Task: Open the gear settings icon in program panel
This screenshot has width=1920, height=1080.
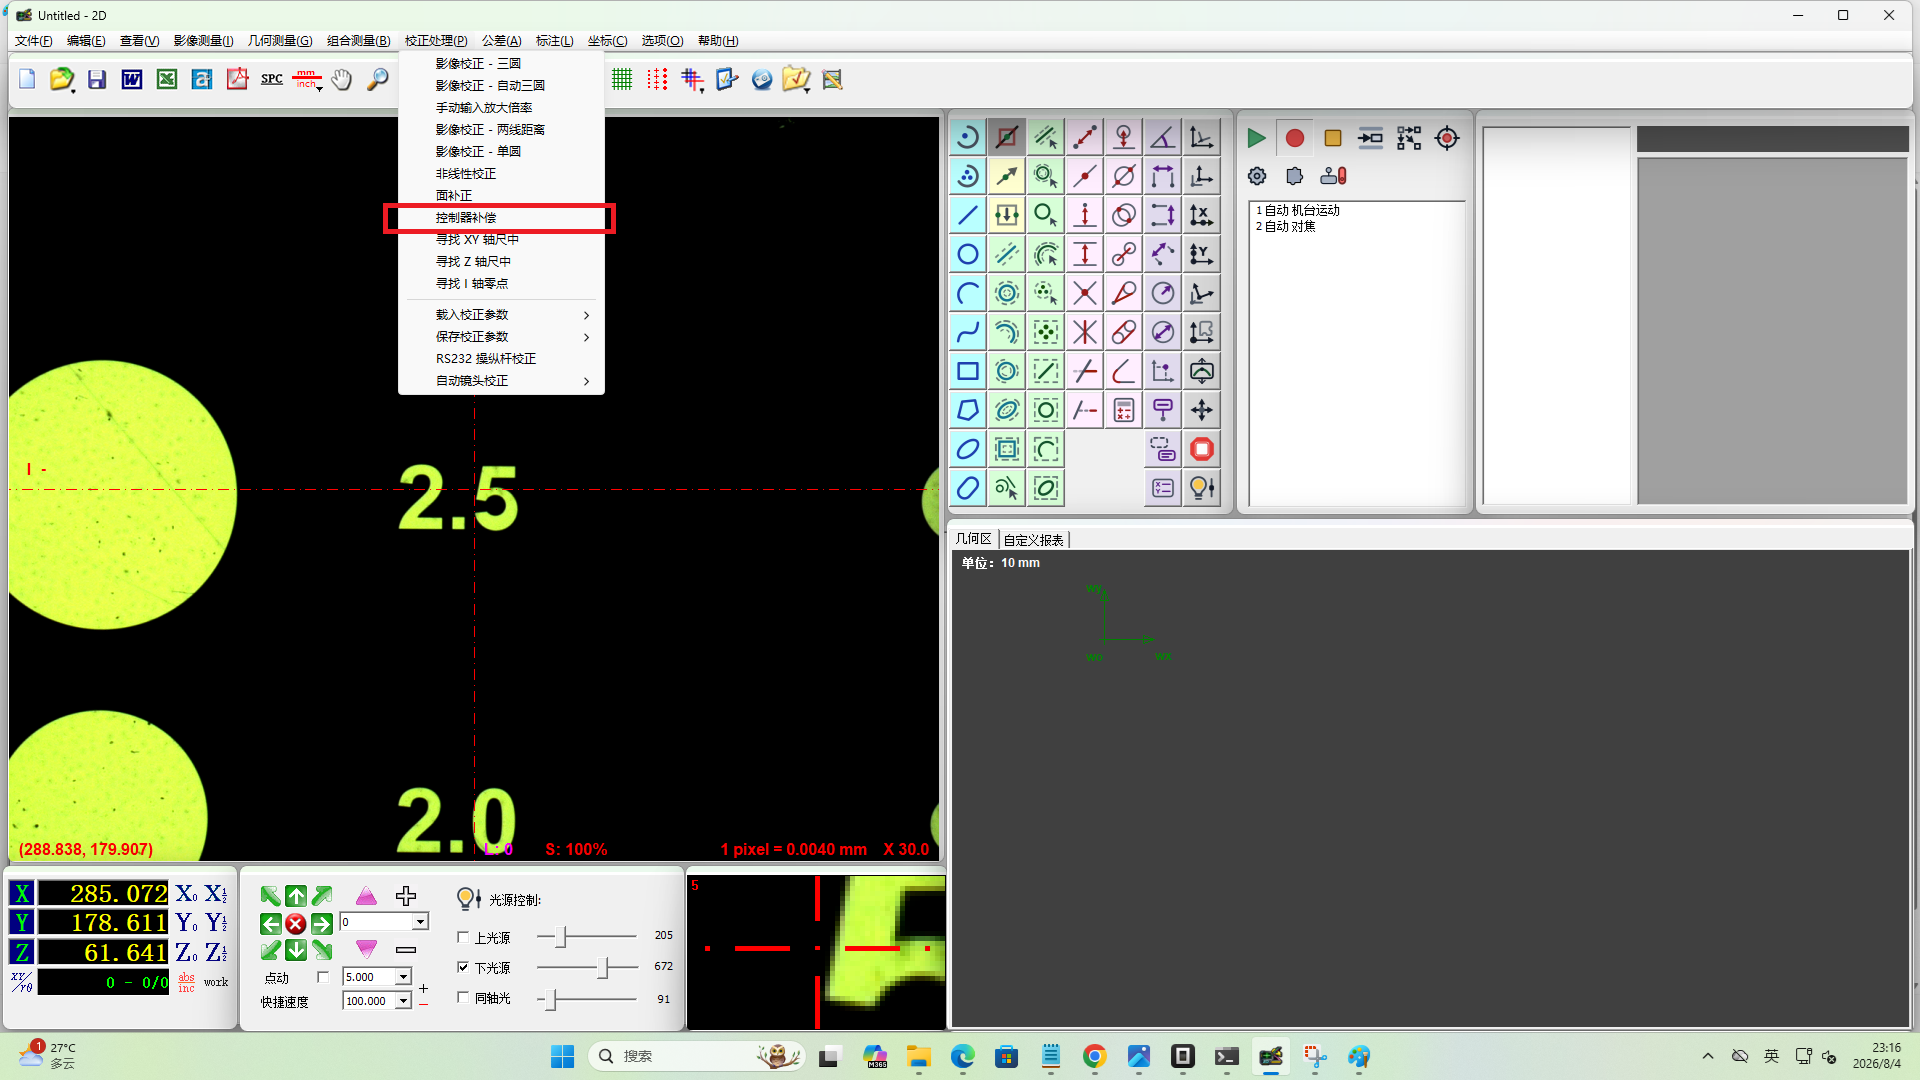Action: (x=1257, y=176)
